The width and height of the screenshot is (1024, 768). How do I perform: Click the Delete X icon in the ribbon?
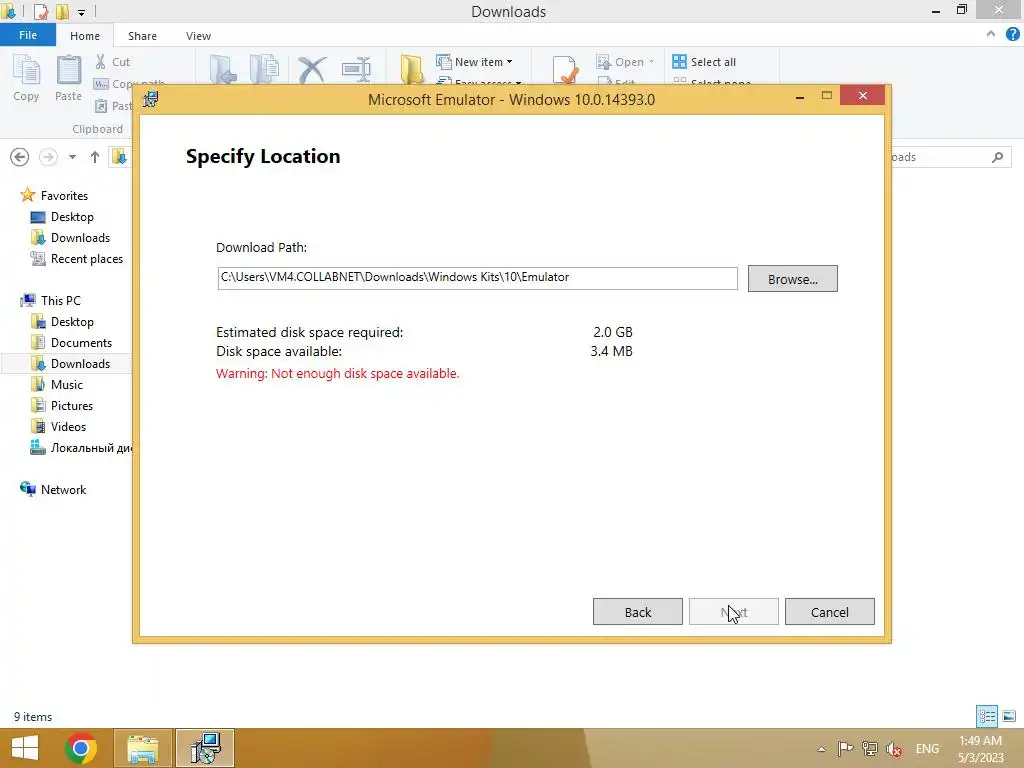coord(312,69)
